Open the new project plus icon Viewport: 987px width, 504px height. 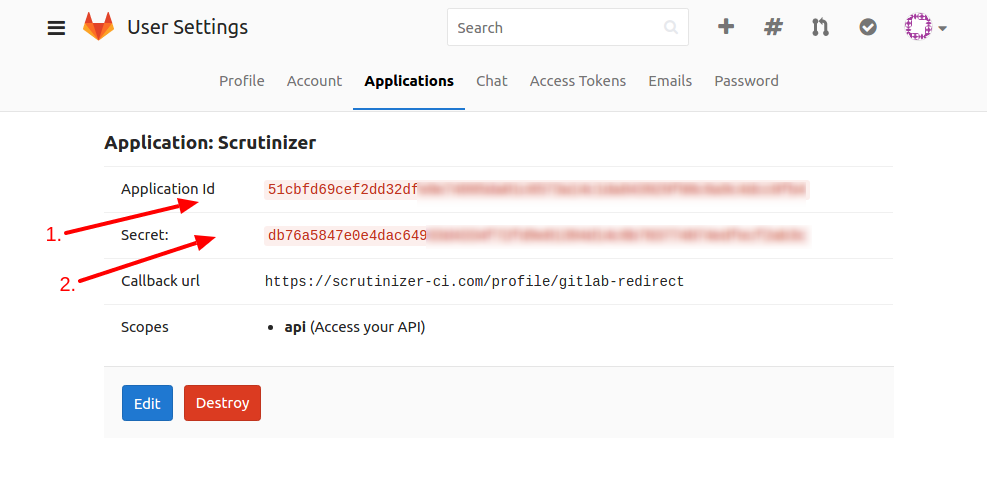[x=726, y=26]
